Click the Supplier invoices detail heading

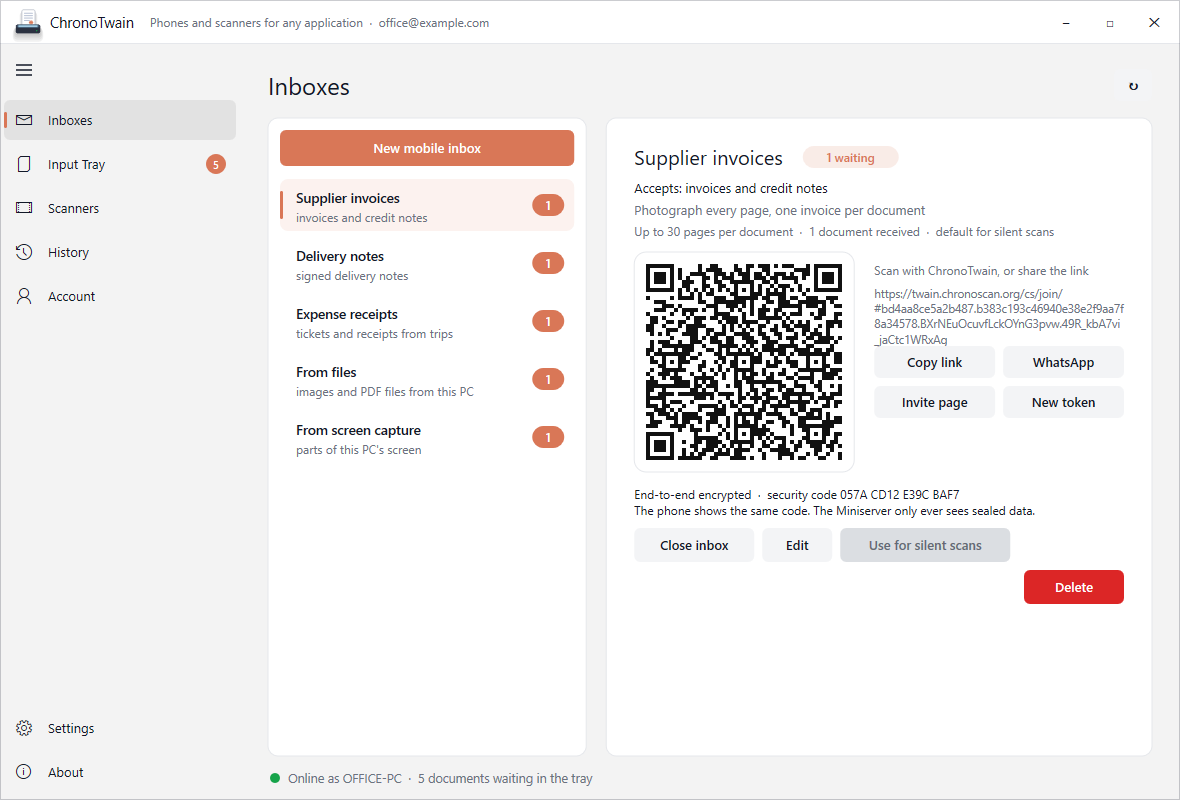click(708, 158)
